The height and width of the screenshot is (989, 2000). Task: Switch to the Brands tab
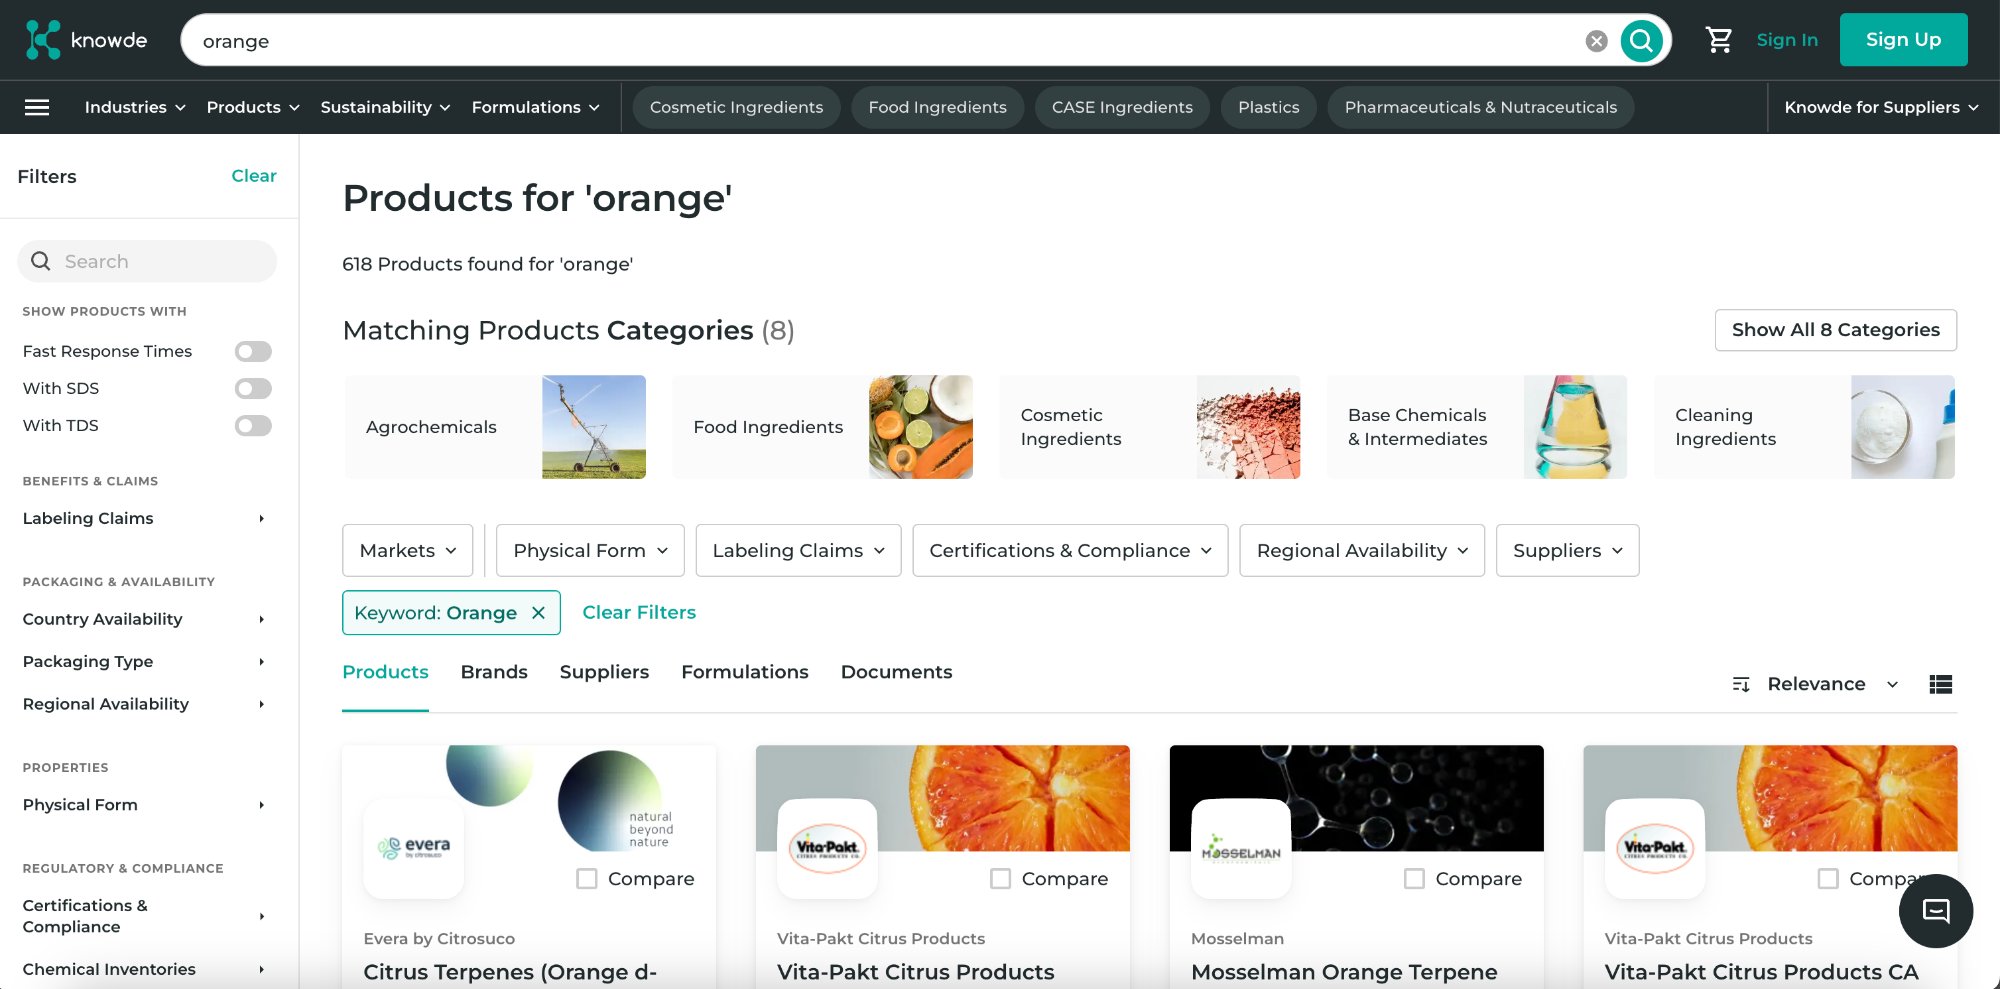click(x=494, y=672)
